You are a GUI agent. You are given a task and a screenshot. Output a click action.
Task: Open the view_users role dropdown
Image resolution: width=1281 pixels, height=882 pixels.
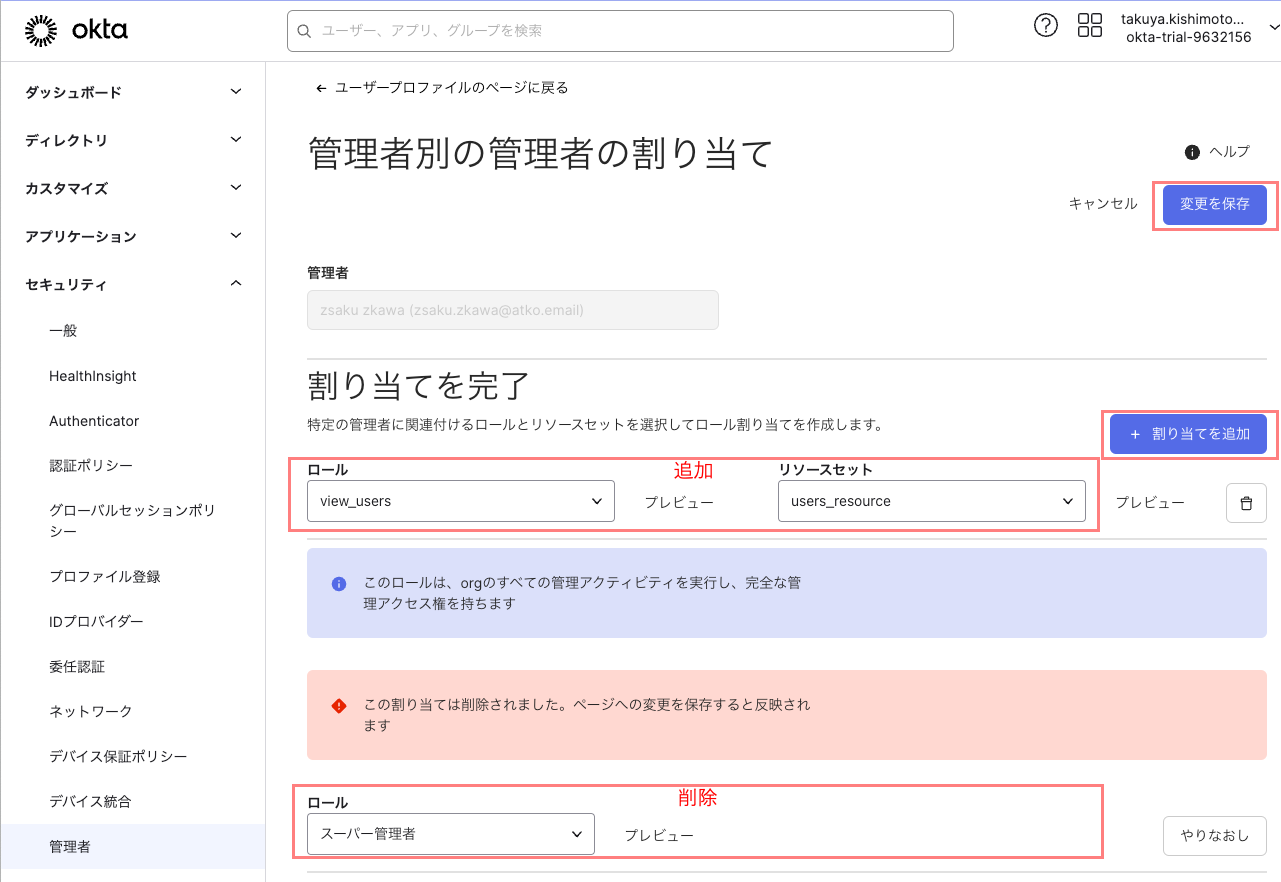point(461,501)
